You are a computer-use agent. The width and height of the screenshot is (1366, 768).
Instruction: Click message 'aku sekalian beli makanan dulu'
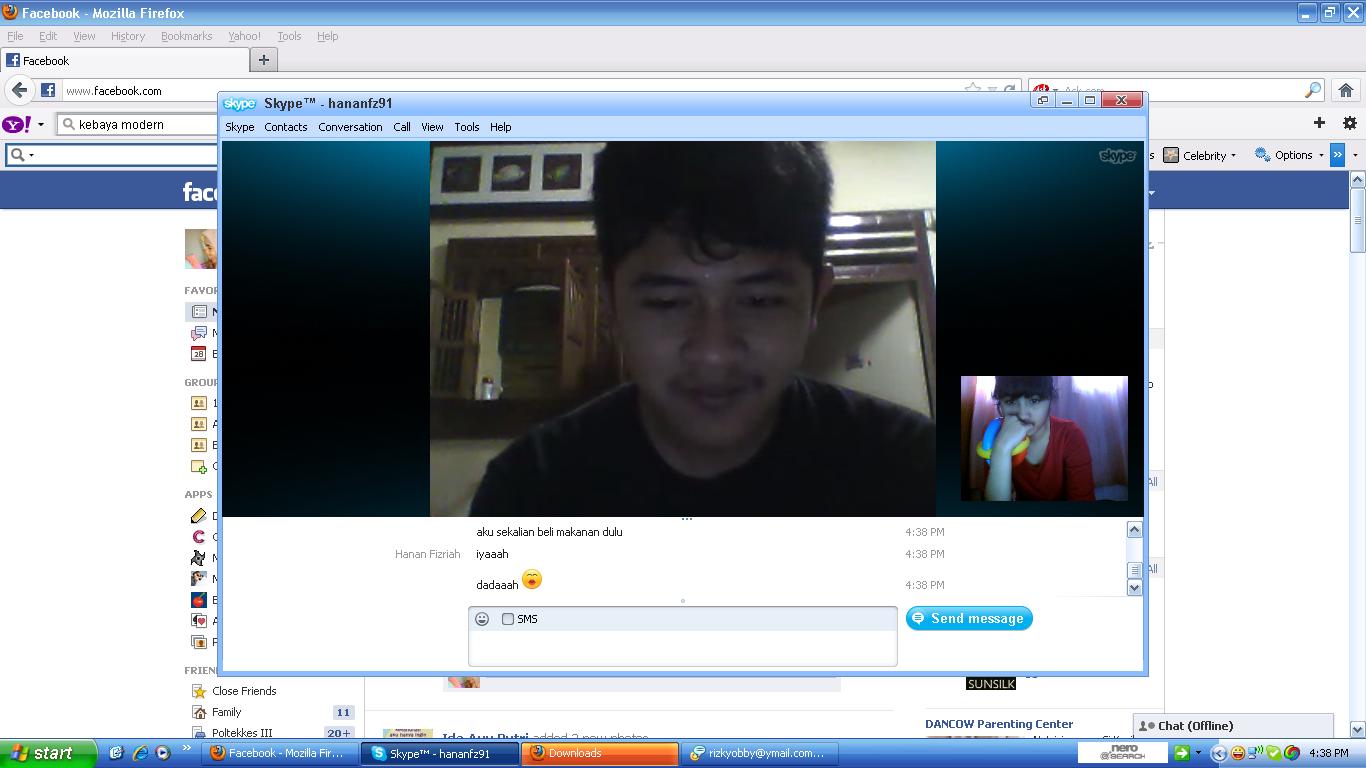pyautogui.click(x=550, y=532)
